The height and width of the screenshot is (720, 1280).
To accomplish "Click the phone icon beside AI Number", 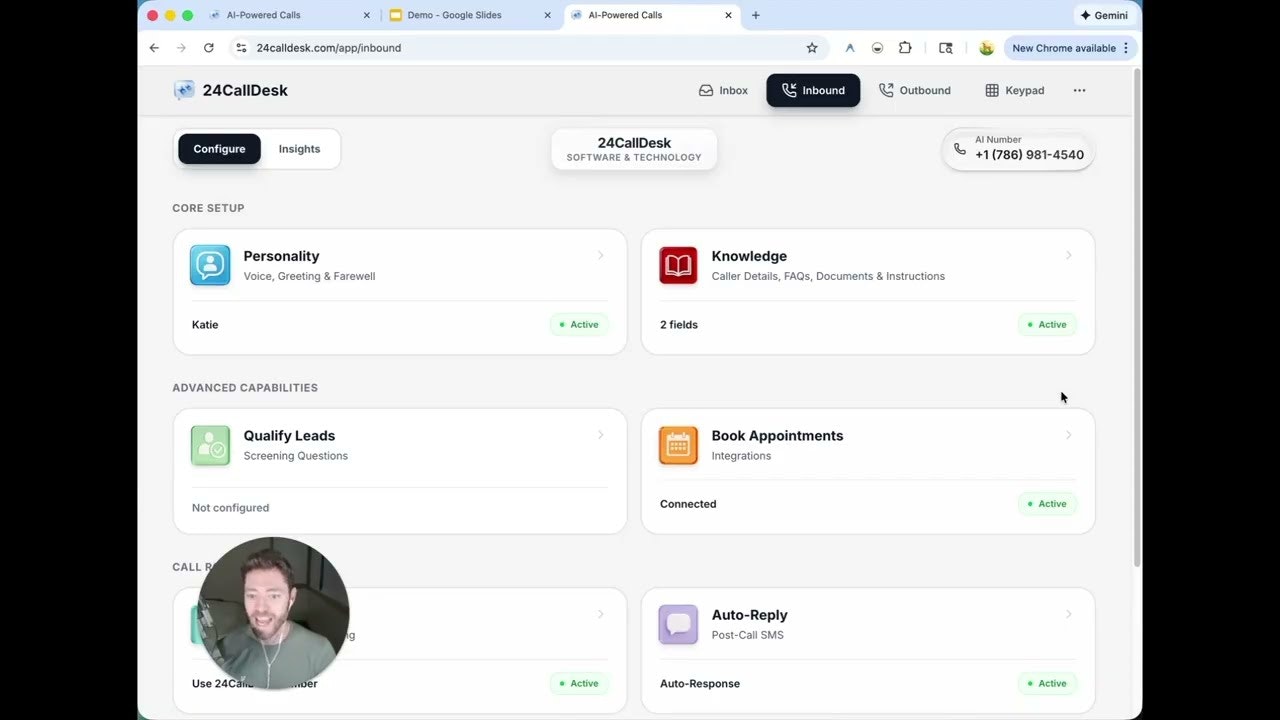I will 960,149.
